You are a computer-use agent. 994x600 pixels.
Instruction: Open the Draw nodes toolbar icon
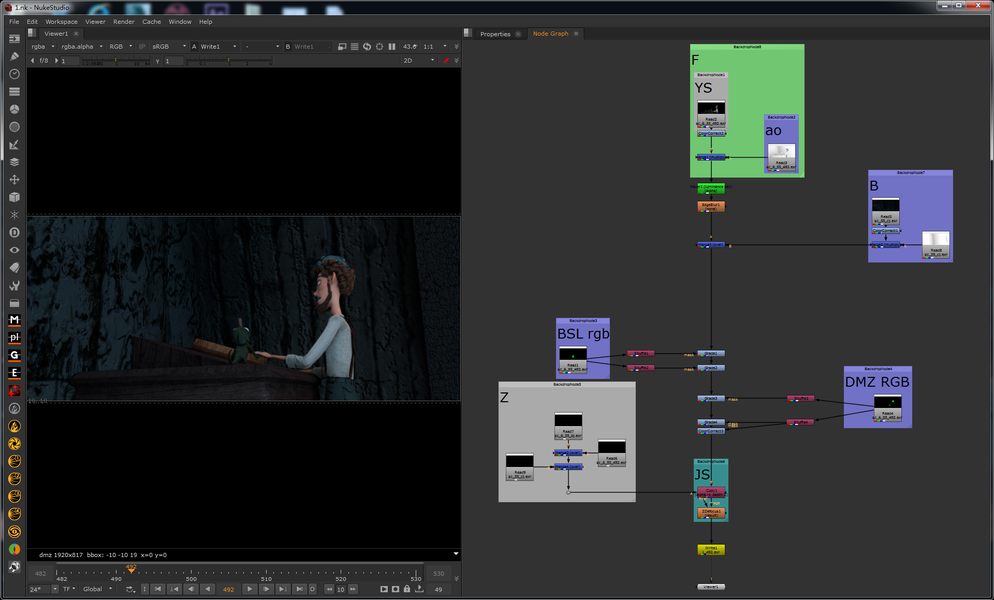click(x=14, y=56)
